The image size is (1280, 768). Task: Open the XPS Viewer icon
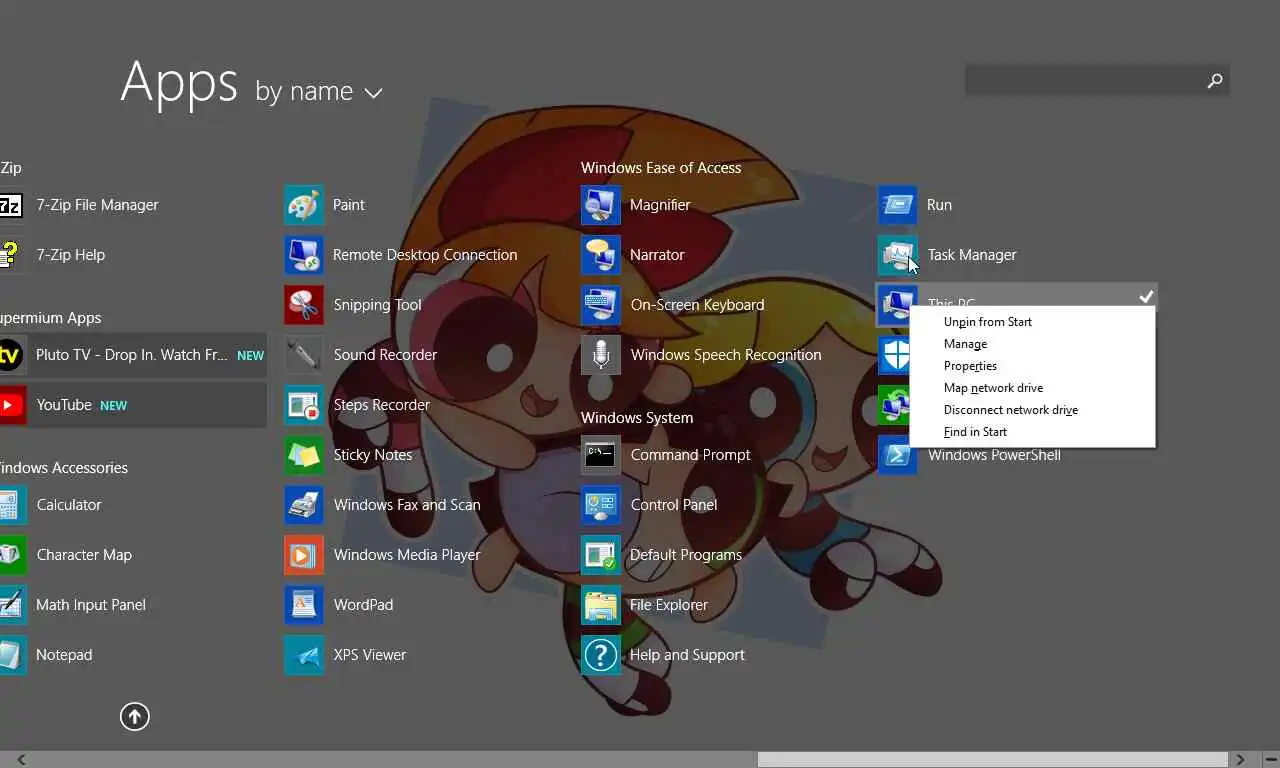(x=304, y=655)
